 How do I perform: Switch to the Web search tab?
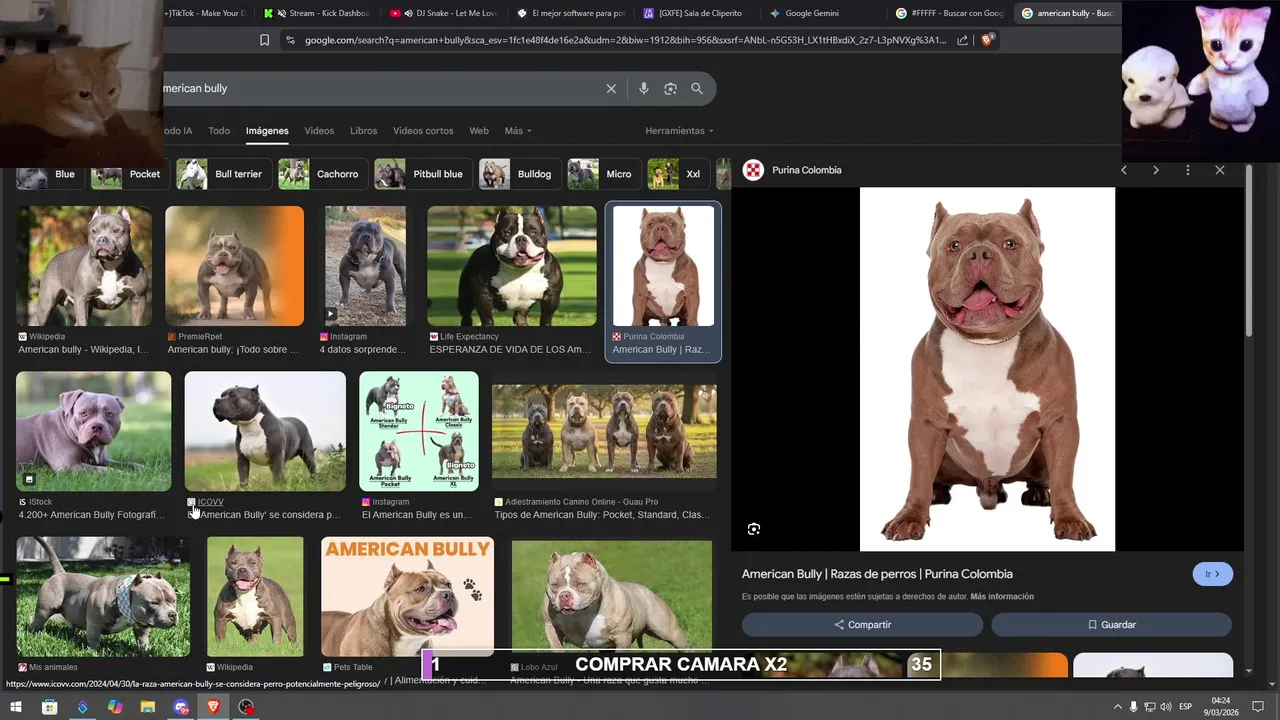[x=479, y=131]
